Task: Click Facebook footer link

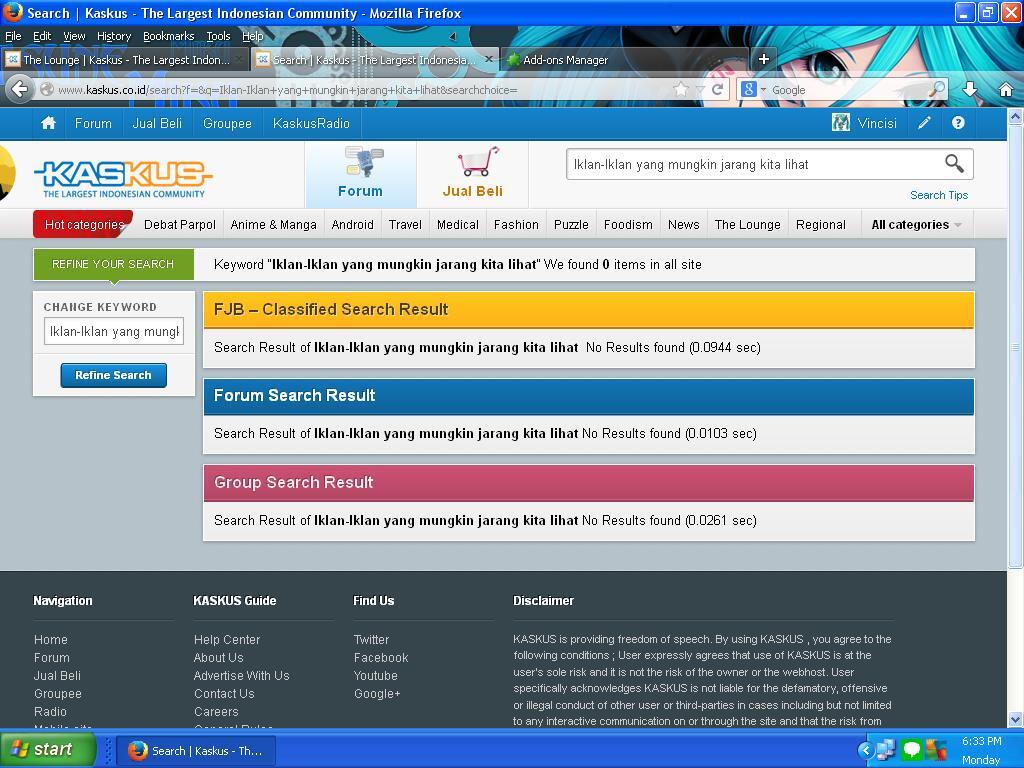Action: pyautogui.click(x=381, y=658)
